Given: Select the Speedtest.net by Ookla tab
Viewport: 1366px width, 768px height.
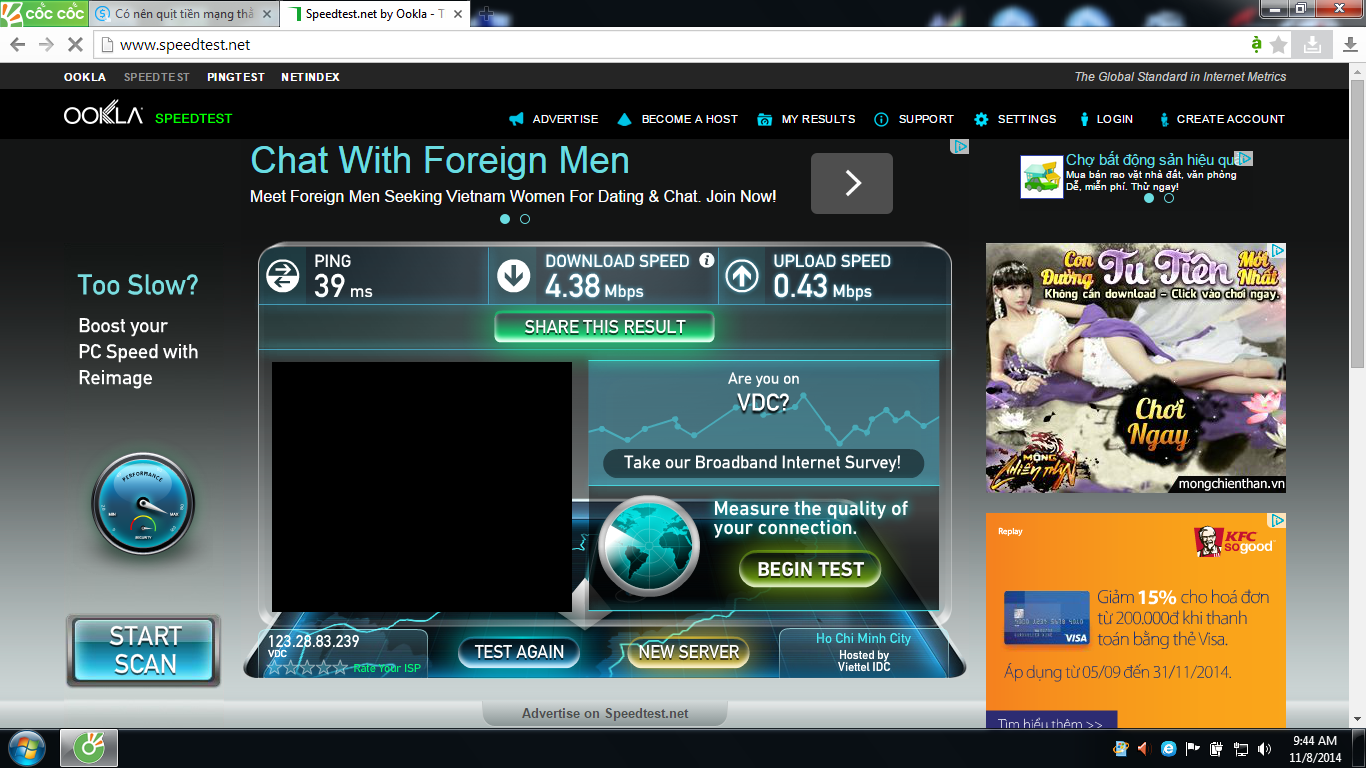Looking at the screenshot, I should tap(375, 14).
